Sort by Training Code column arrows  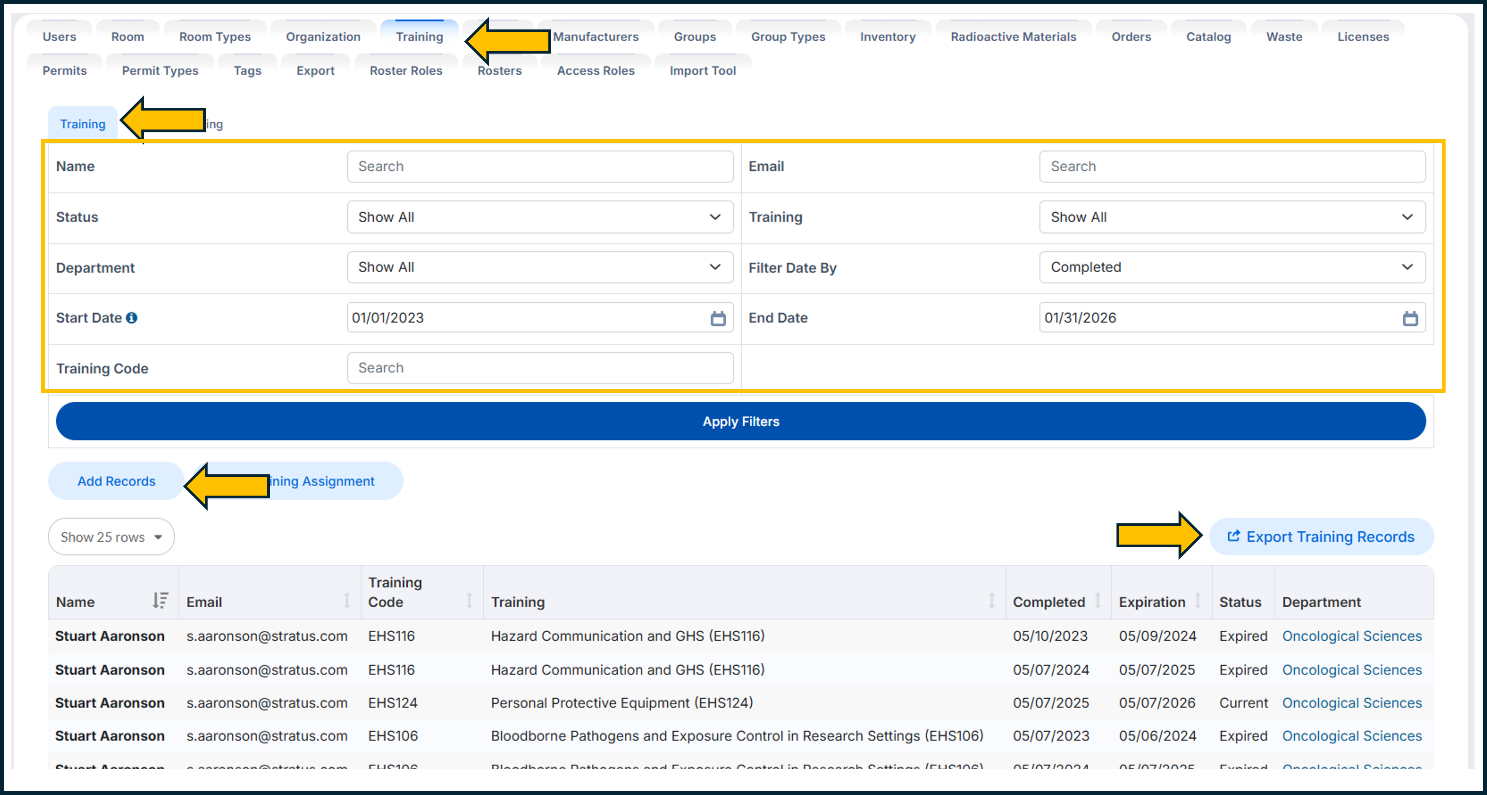pyautogui.click(x=469, y=601)
